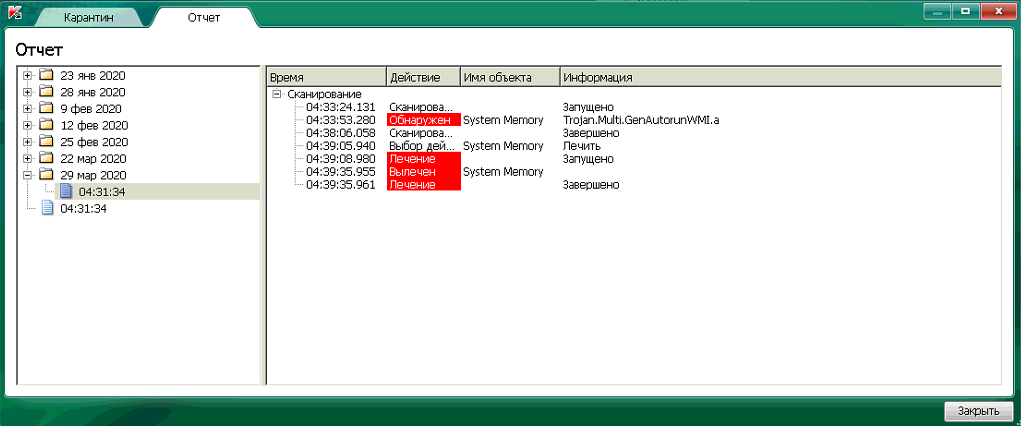Expand the 12 фев 2020 folder
The height and width of the screenshot is (426, 1021).
coord(27,125)
